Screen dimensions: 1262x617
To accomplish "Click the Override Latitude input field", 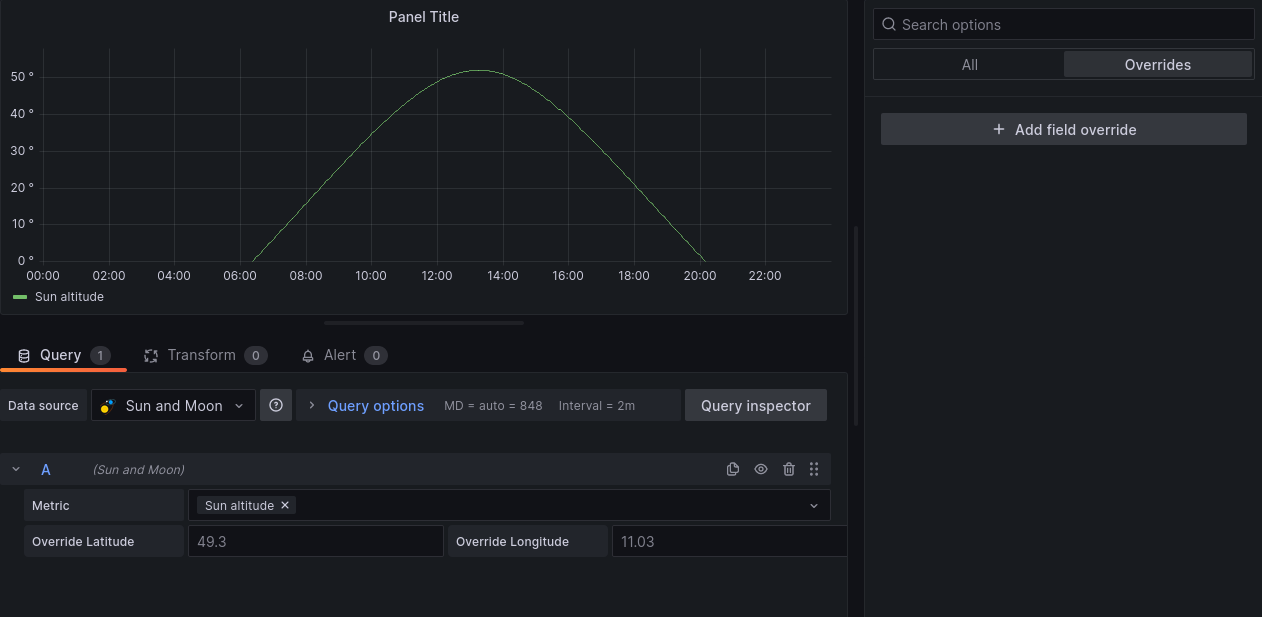I will pos(315,541).
